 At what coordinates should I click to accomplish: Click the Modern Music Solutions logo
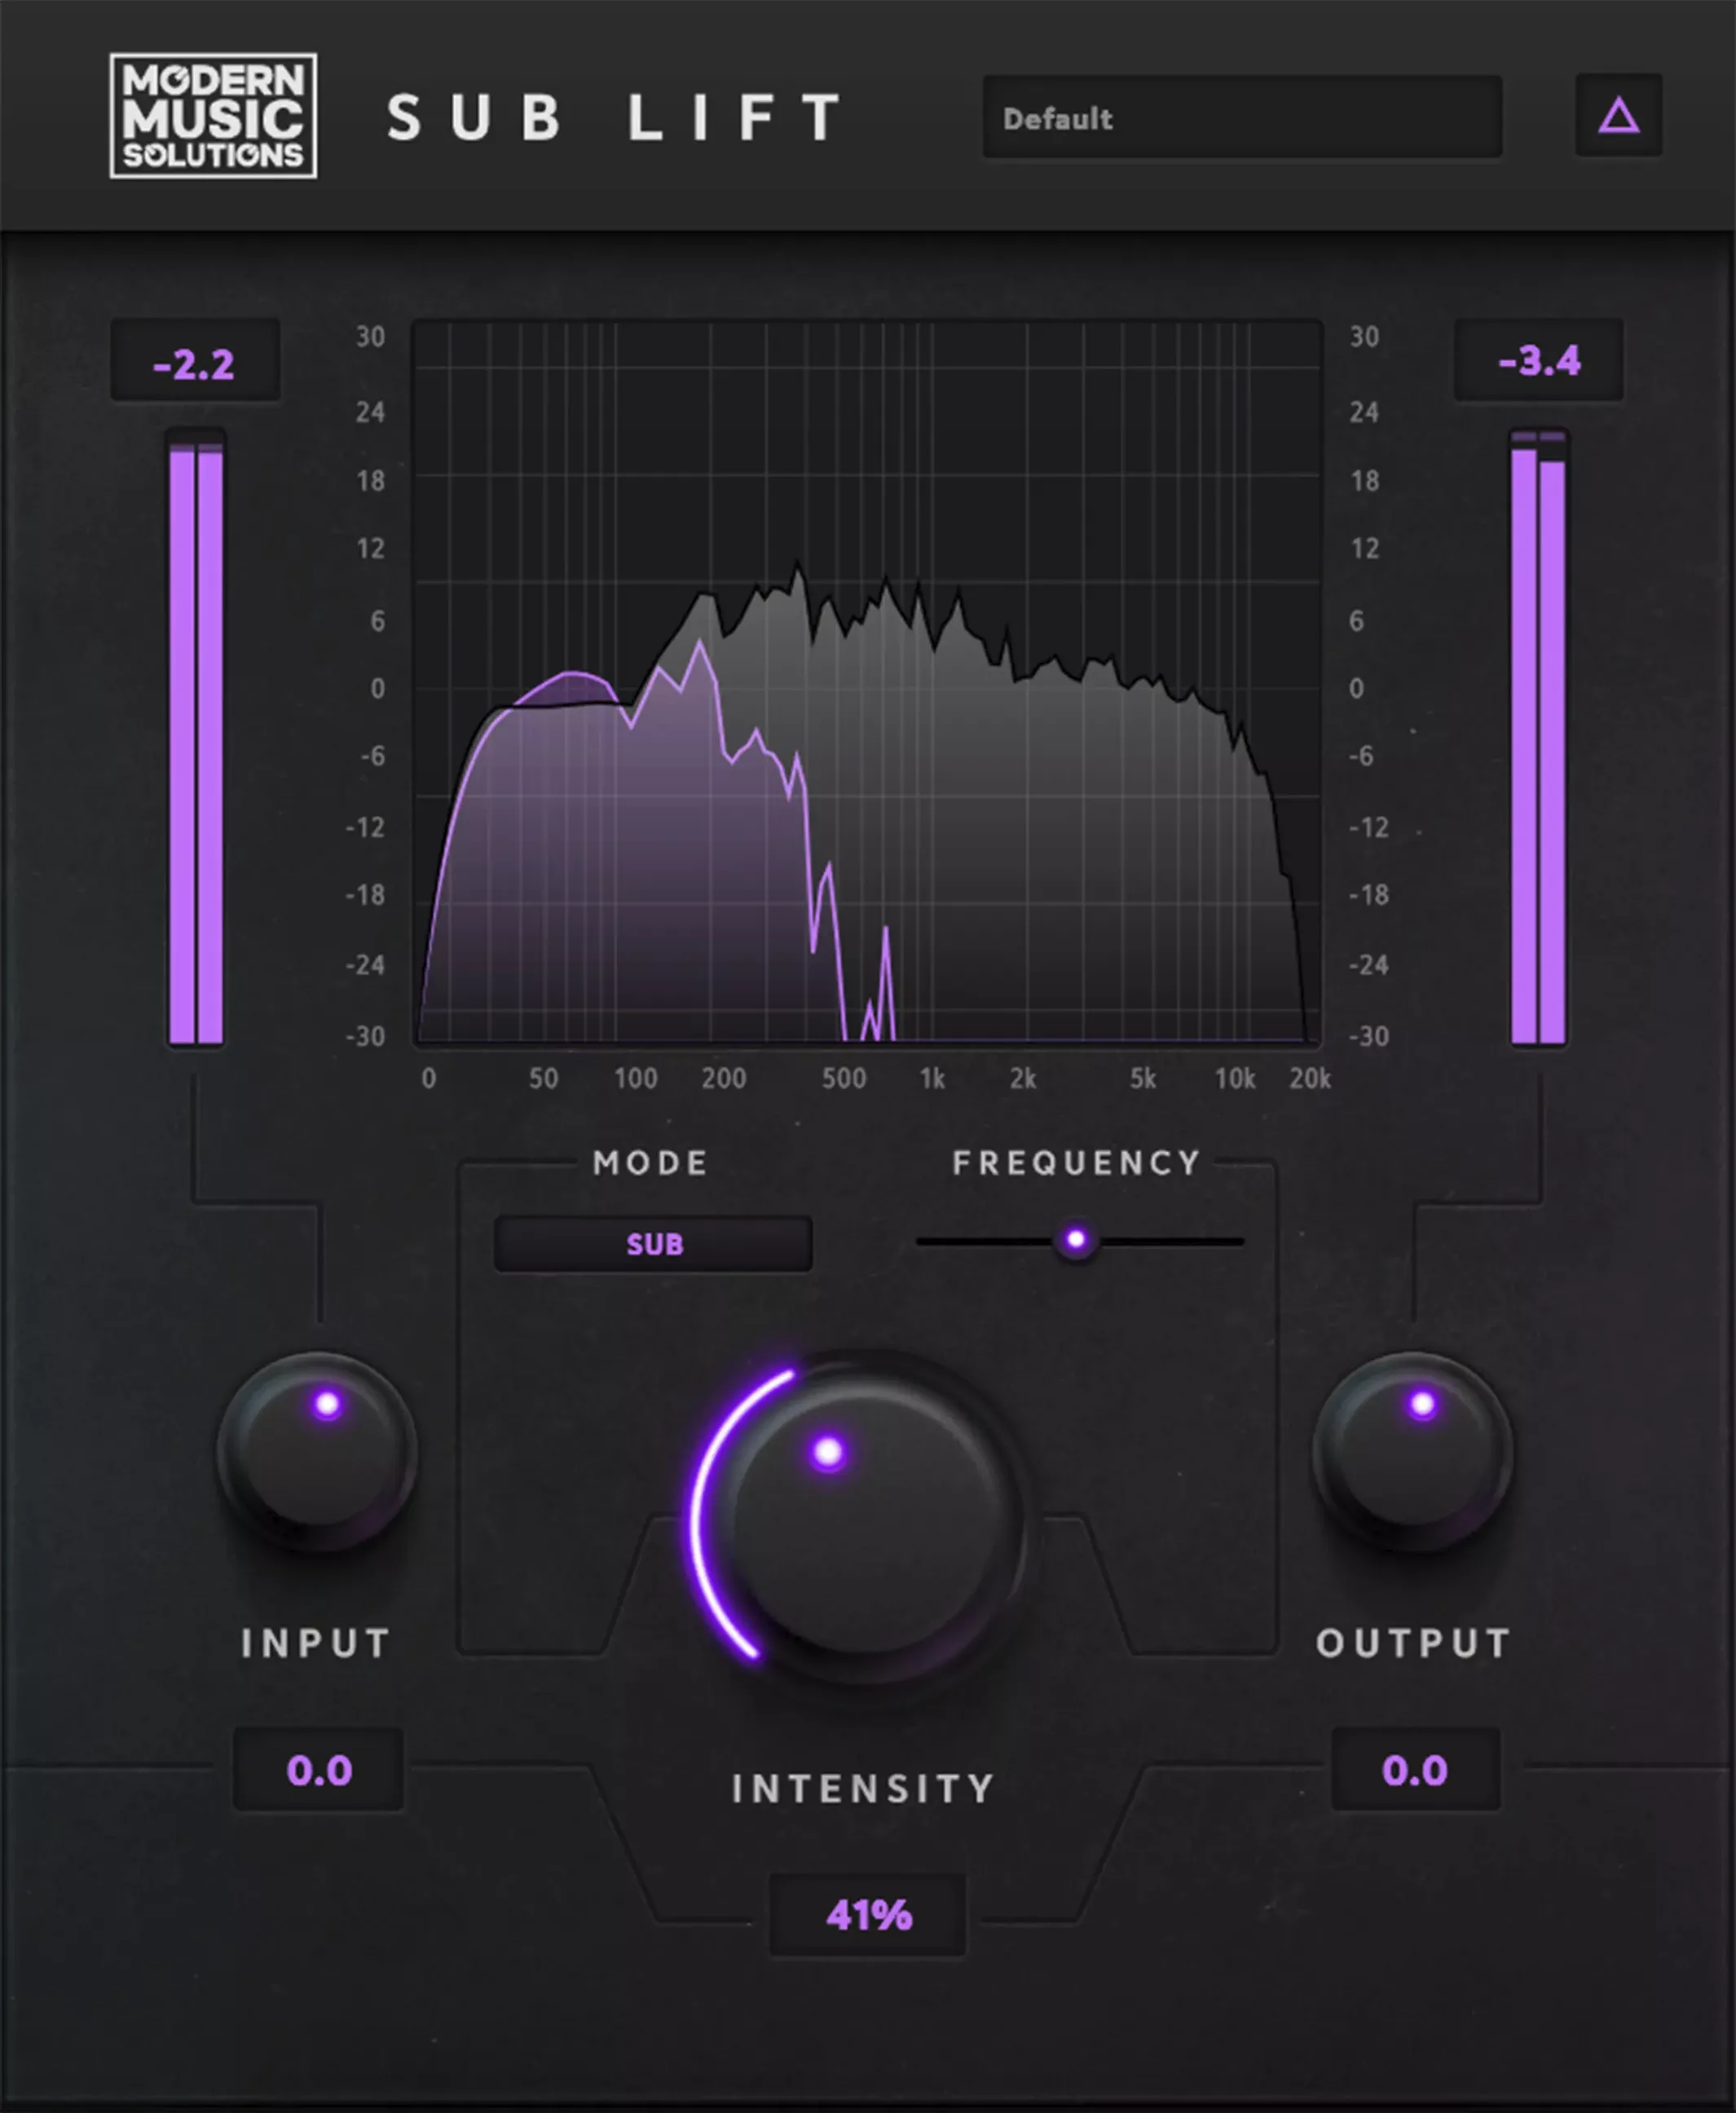coord(213,116)
